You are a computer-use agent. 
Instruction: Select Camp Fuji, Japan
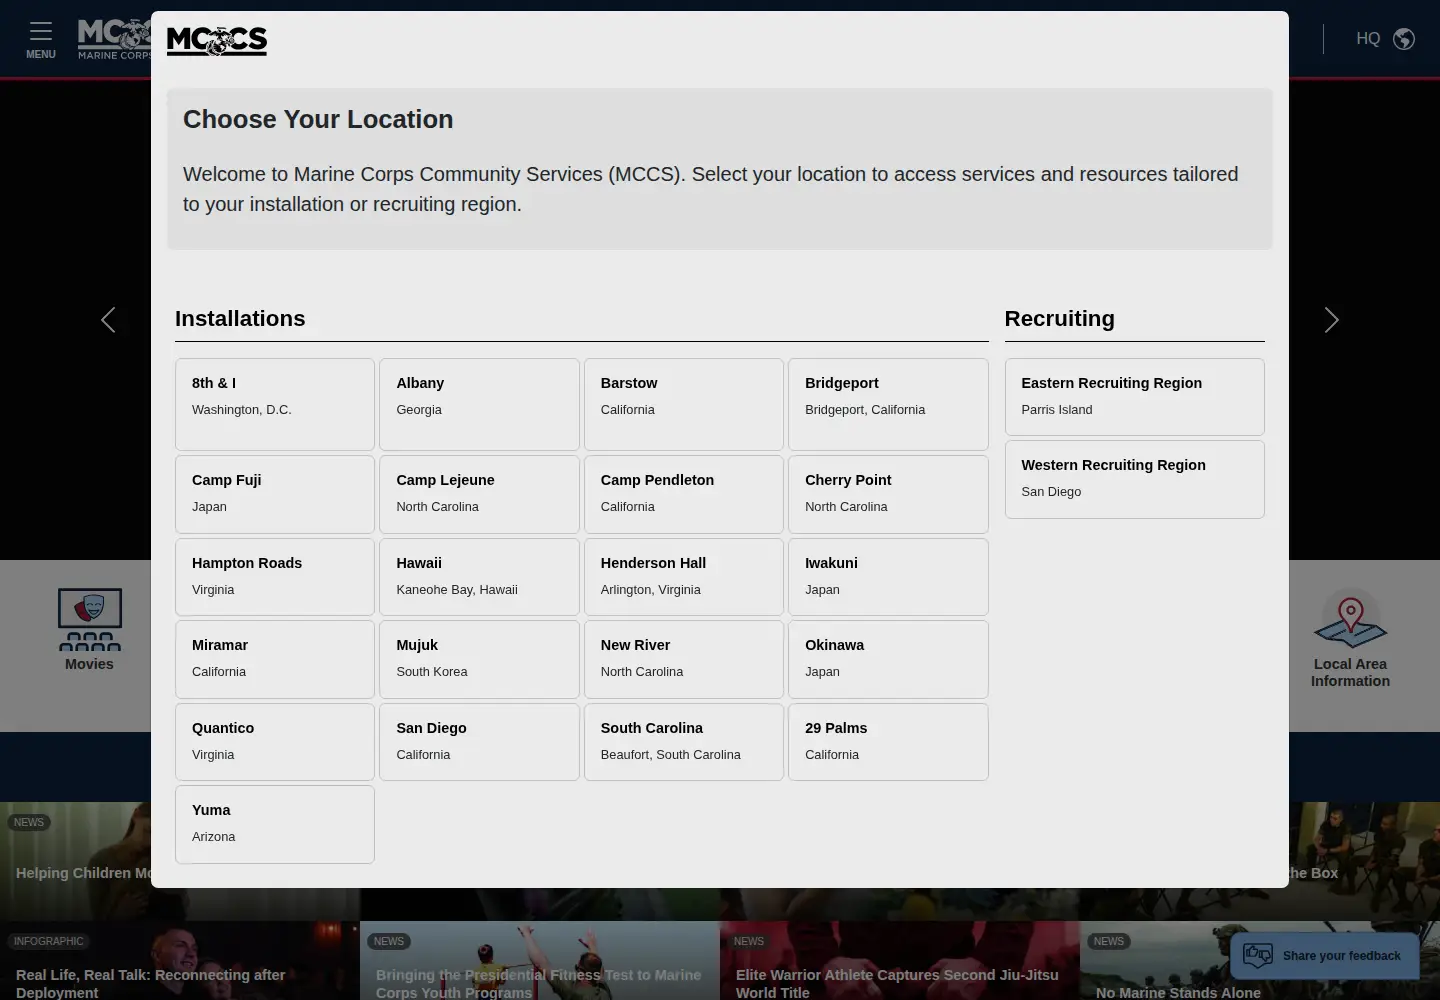pyautogui.click(x=275, y=494)
